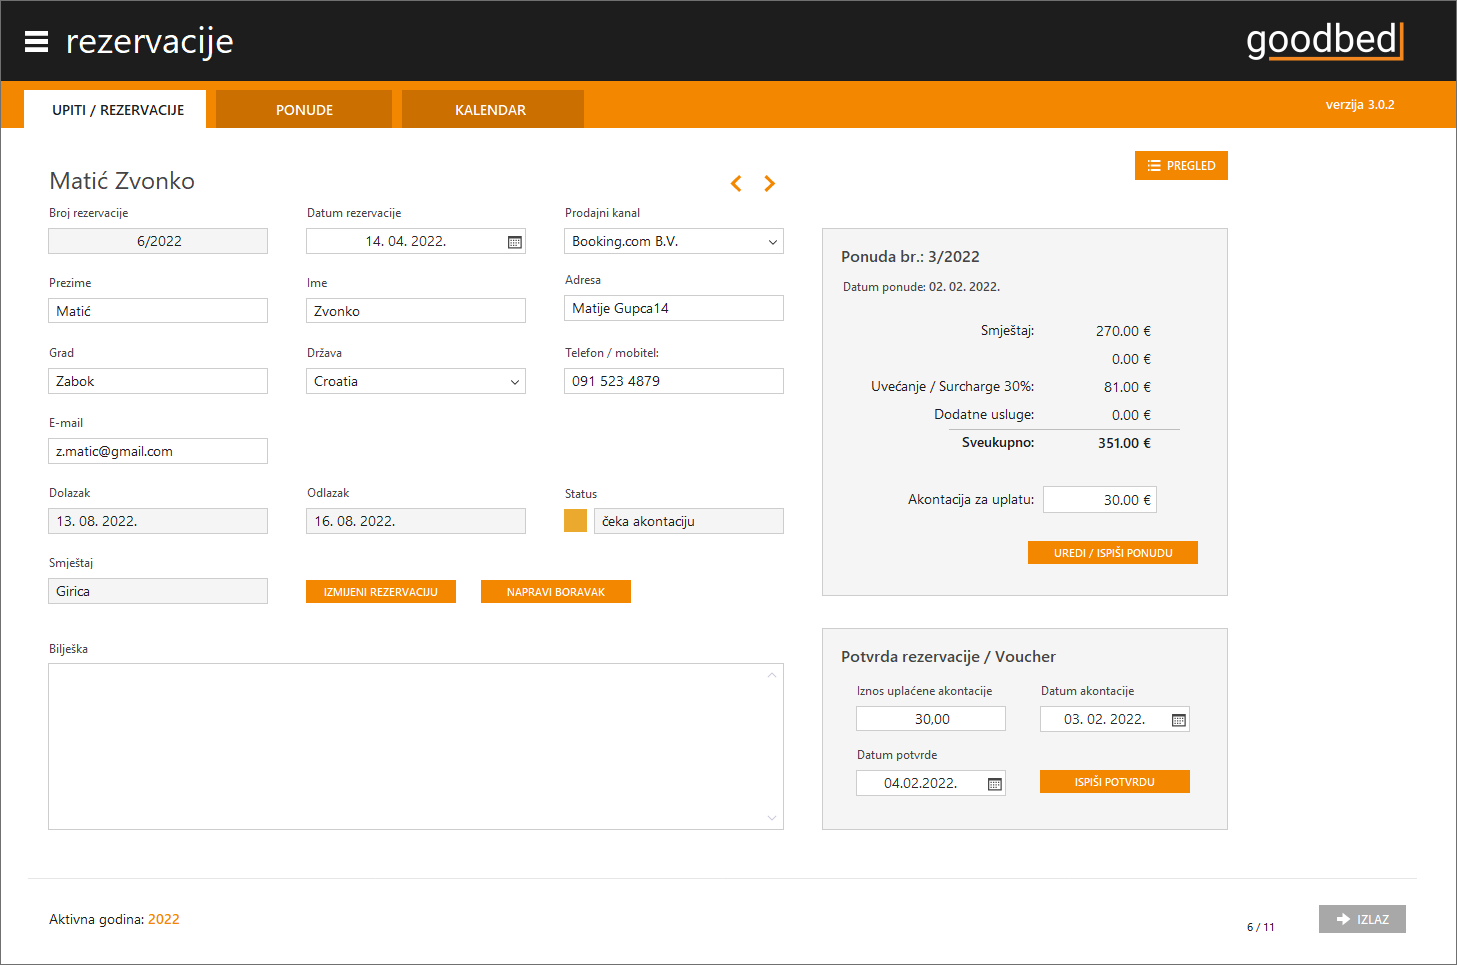Click the Status field čeka akontaciju
1457x965 pixels.
click(689, 521)
